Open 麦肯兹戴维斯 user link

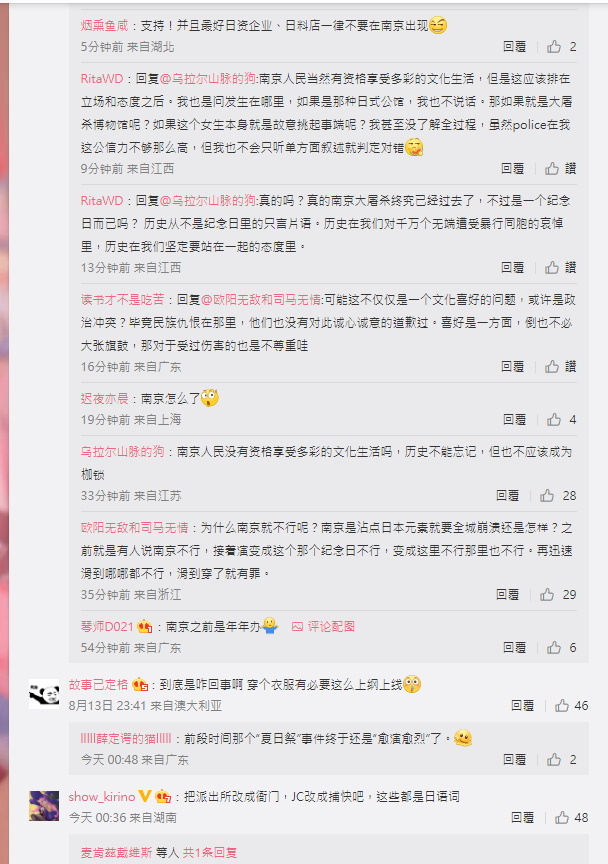tap(116, 852)
